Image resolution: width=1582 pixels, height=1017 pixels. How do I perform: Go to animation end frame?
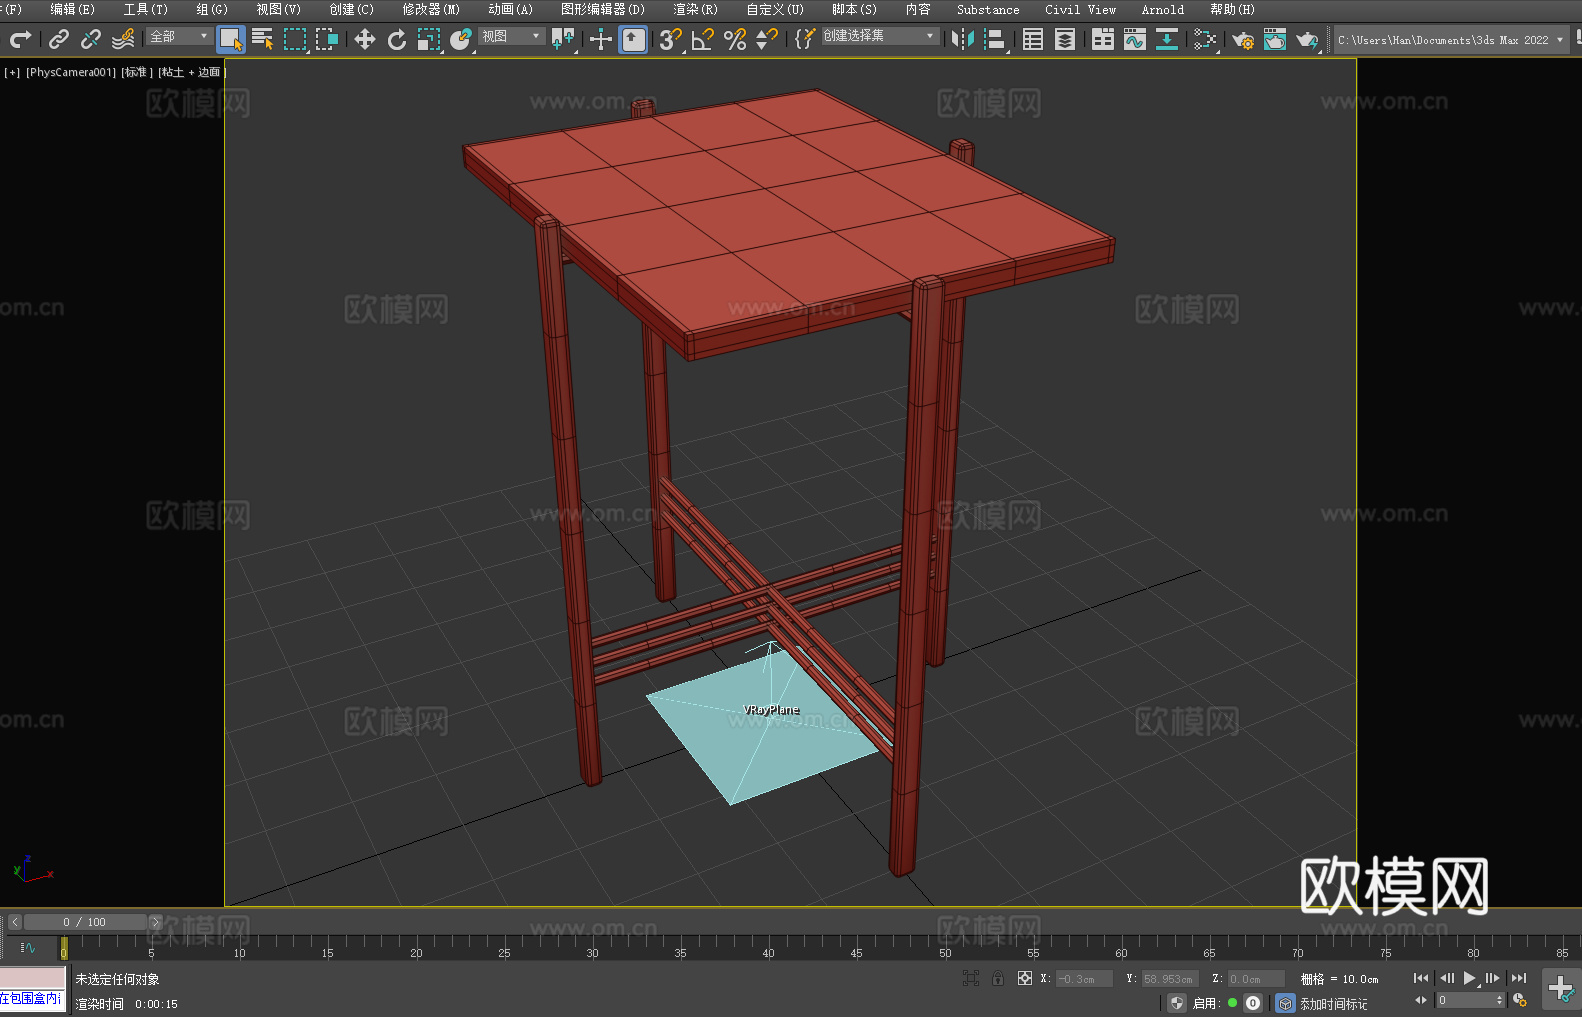pos(1519,978)
